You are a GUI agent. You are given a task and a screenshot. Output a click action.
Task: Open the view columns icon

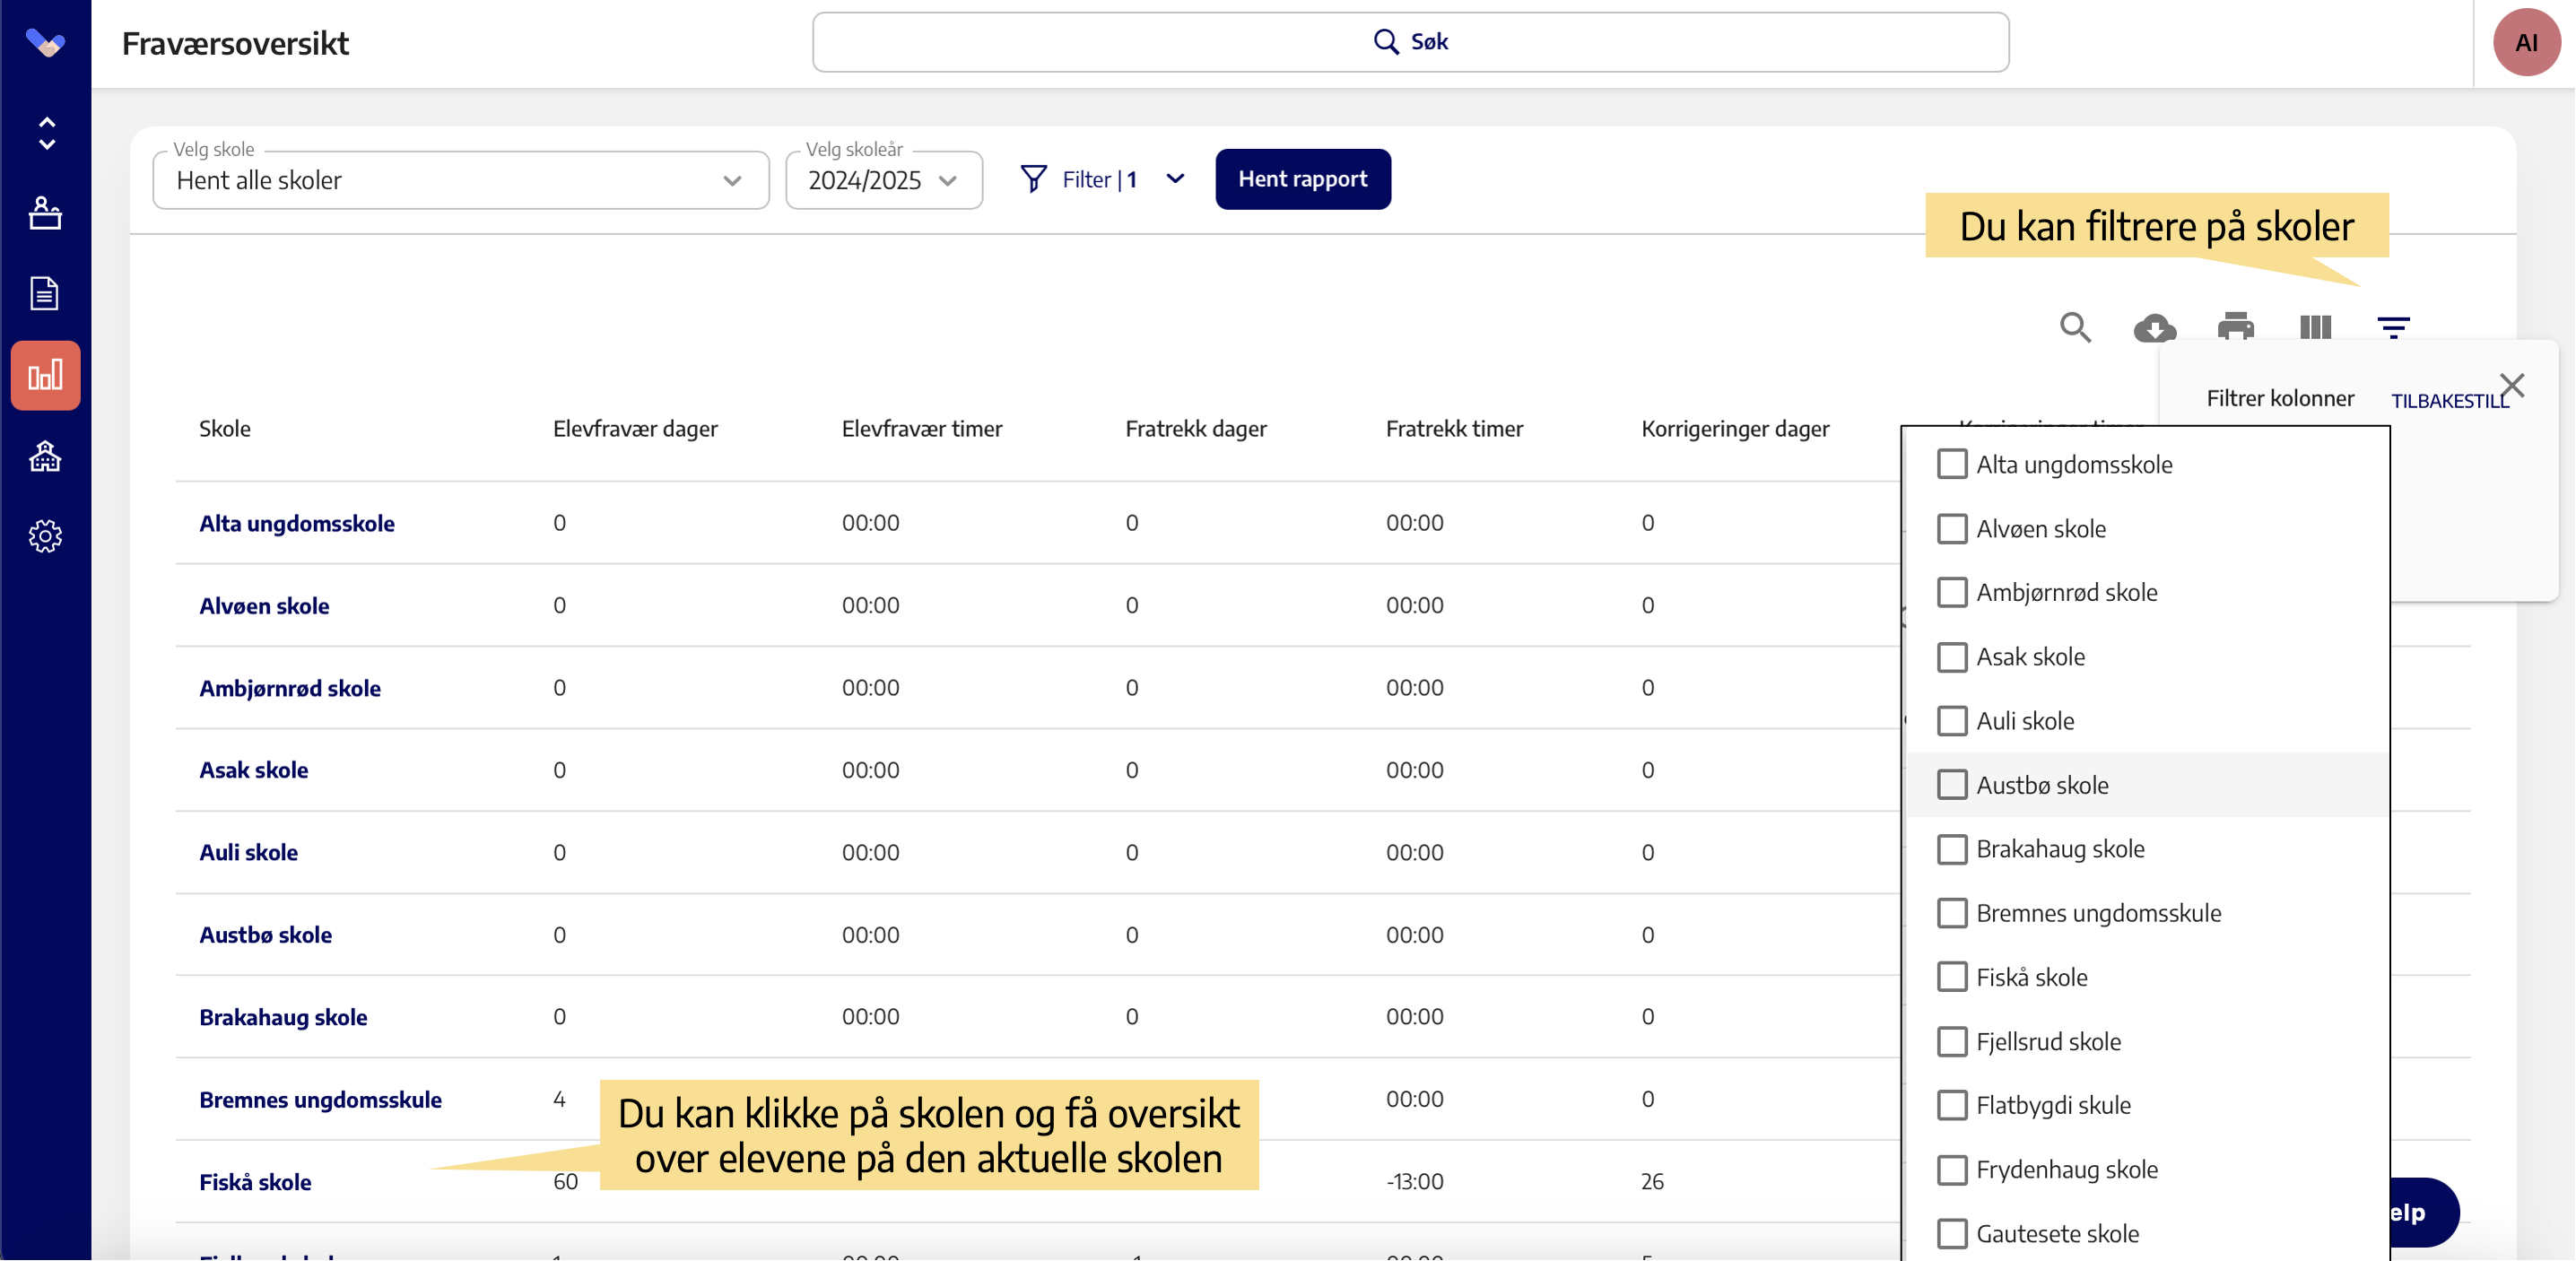tap(2315, 327)
